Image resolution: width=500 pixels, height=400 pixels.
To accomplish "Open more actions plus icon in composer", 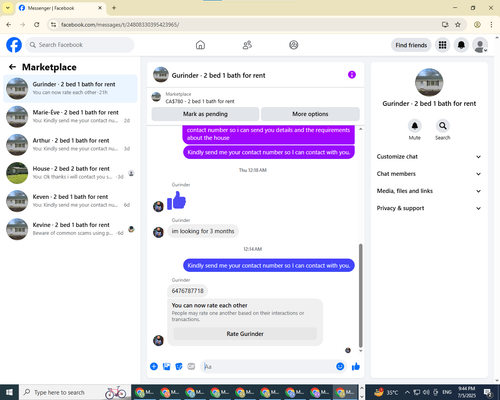I will [154, 367].
